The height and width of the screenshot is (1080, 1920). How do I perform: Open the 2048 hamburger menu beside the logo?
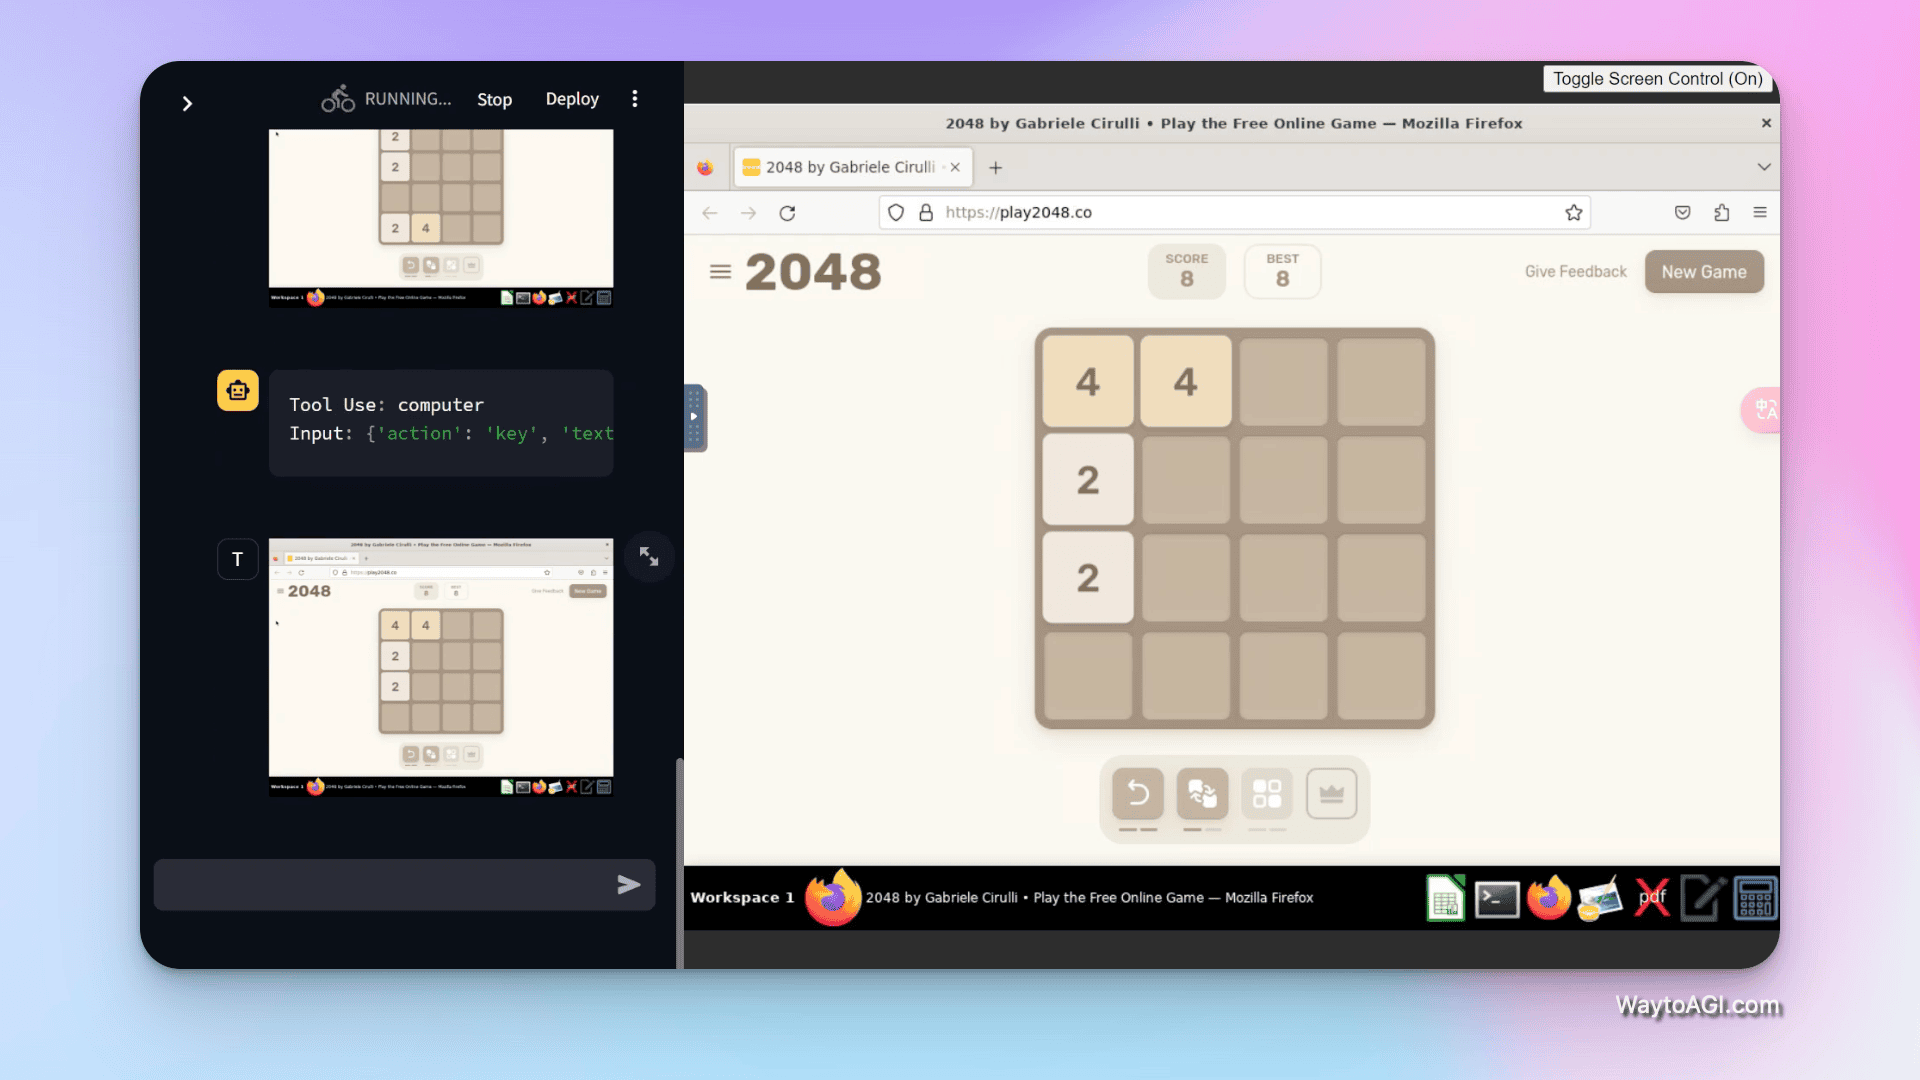tap(720, 272)
